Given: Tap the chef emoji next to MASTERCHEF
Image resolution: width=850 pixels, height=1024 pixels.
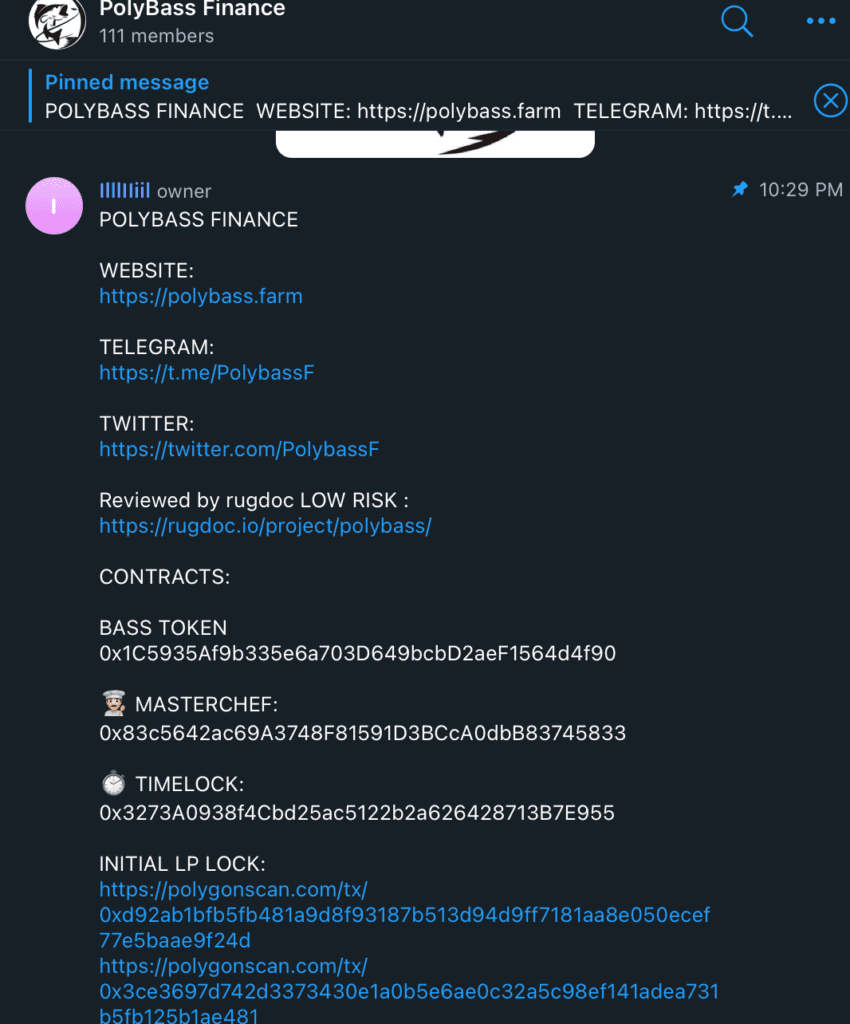Looking at the screenshot, I should (x=114, y=703).
